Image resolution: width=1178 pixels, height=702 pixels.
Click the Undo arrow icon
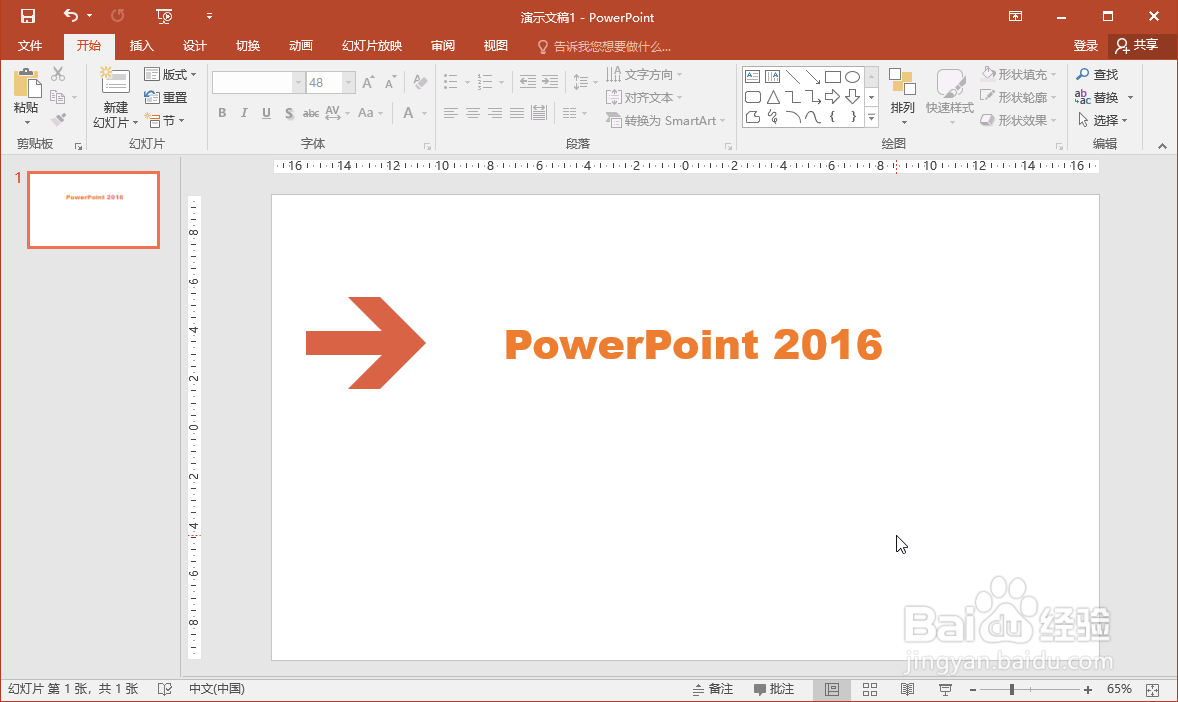[71, 15]
